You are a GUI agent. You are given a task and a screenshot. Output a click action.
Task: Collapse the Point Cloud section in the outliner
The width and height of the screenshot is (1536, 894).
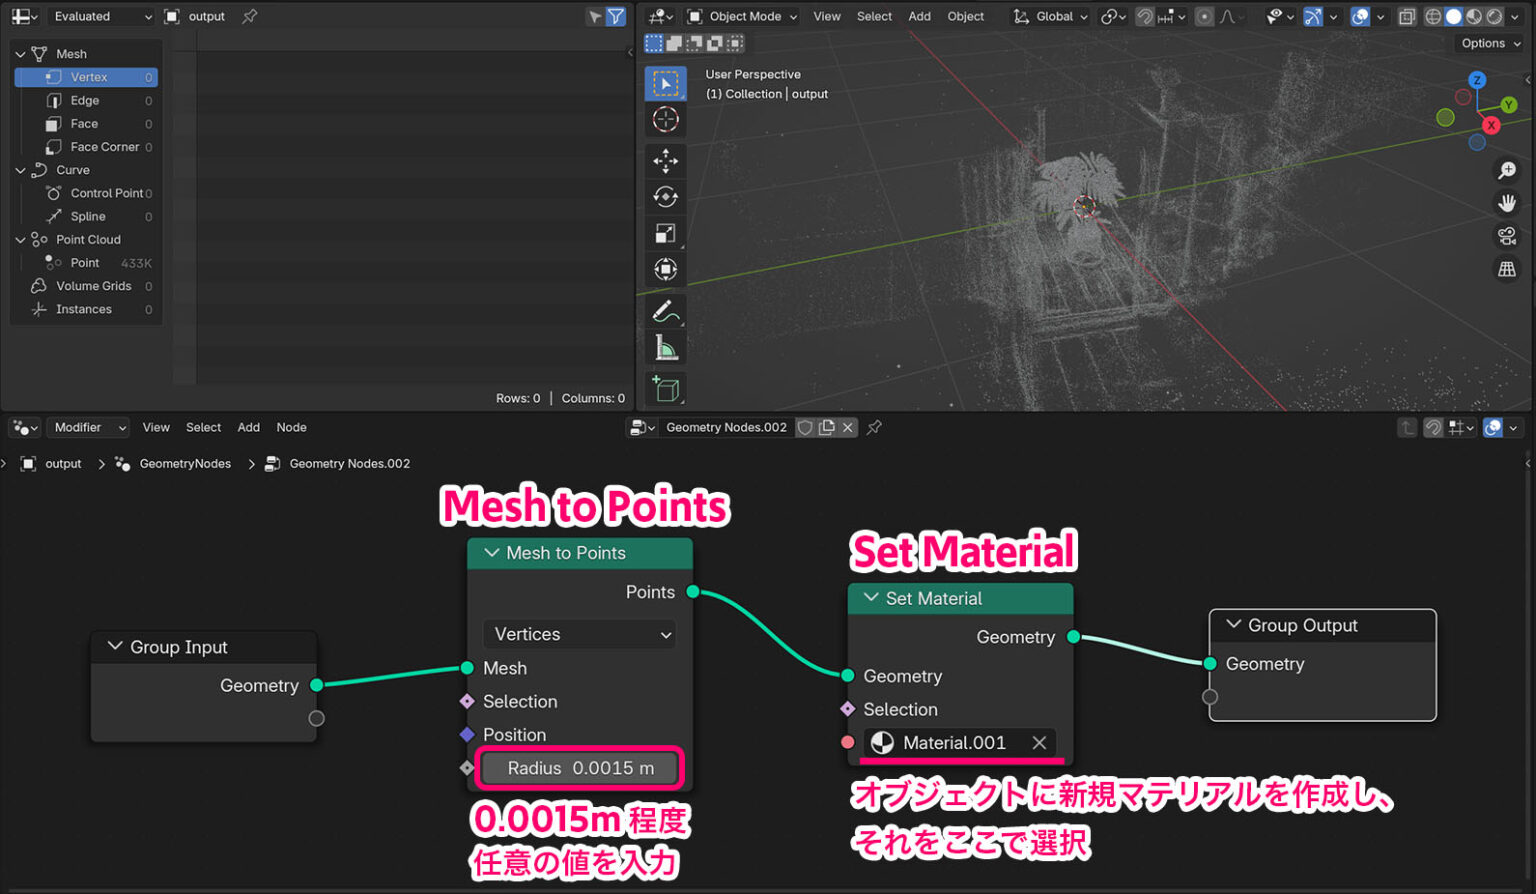20,239
